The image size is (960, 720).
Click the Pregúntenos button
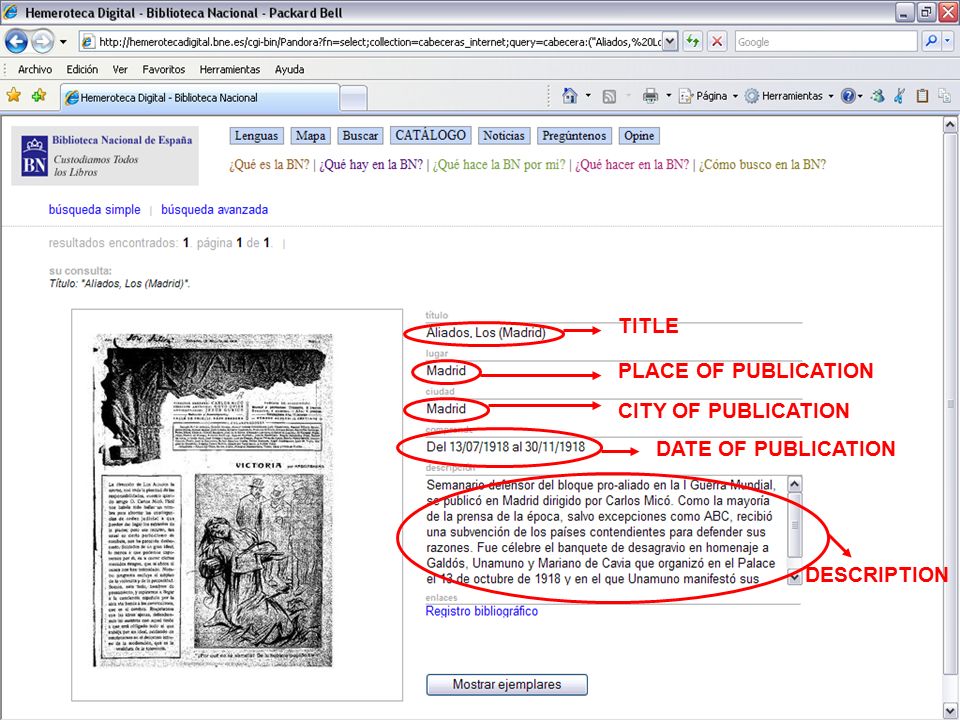click(x=574, y=136)
